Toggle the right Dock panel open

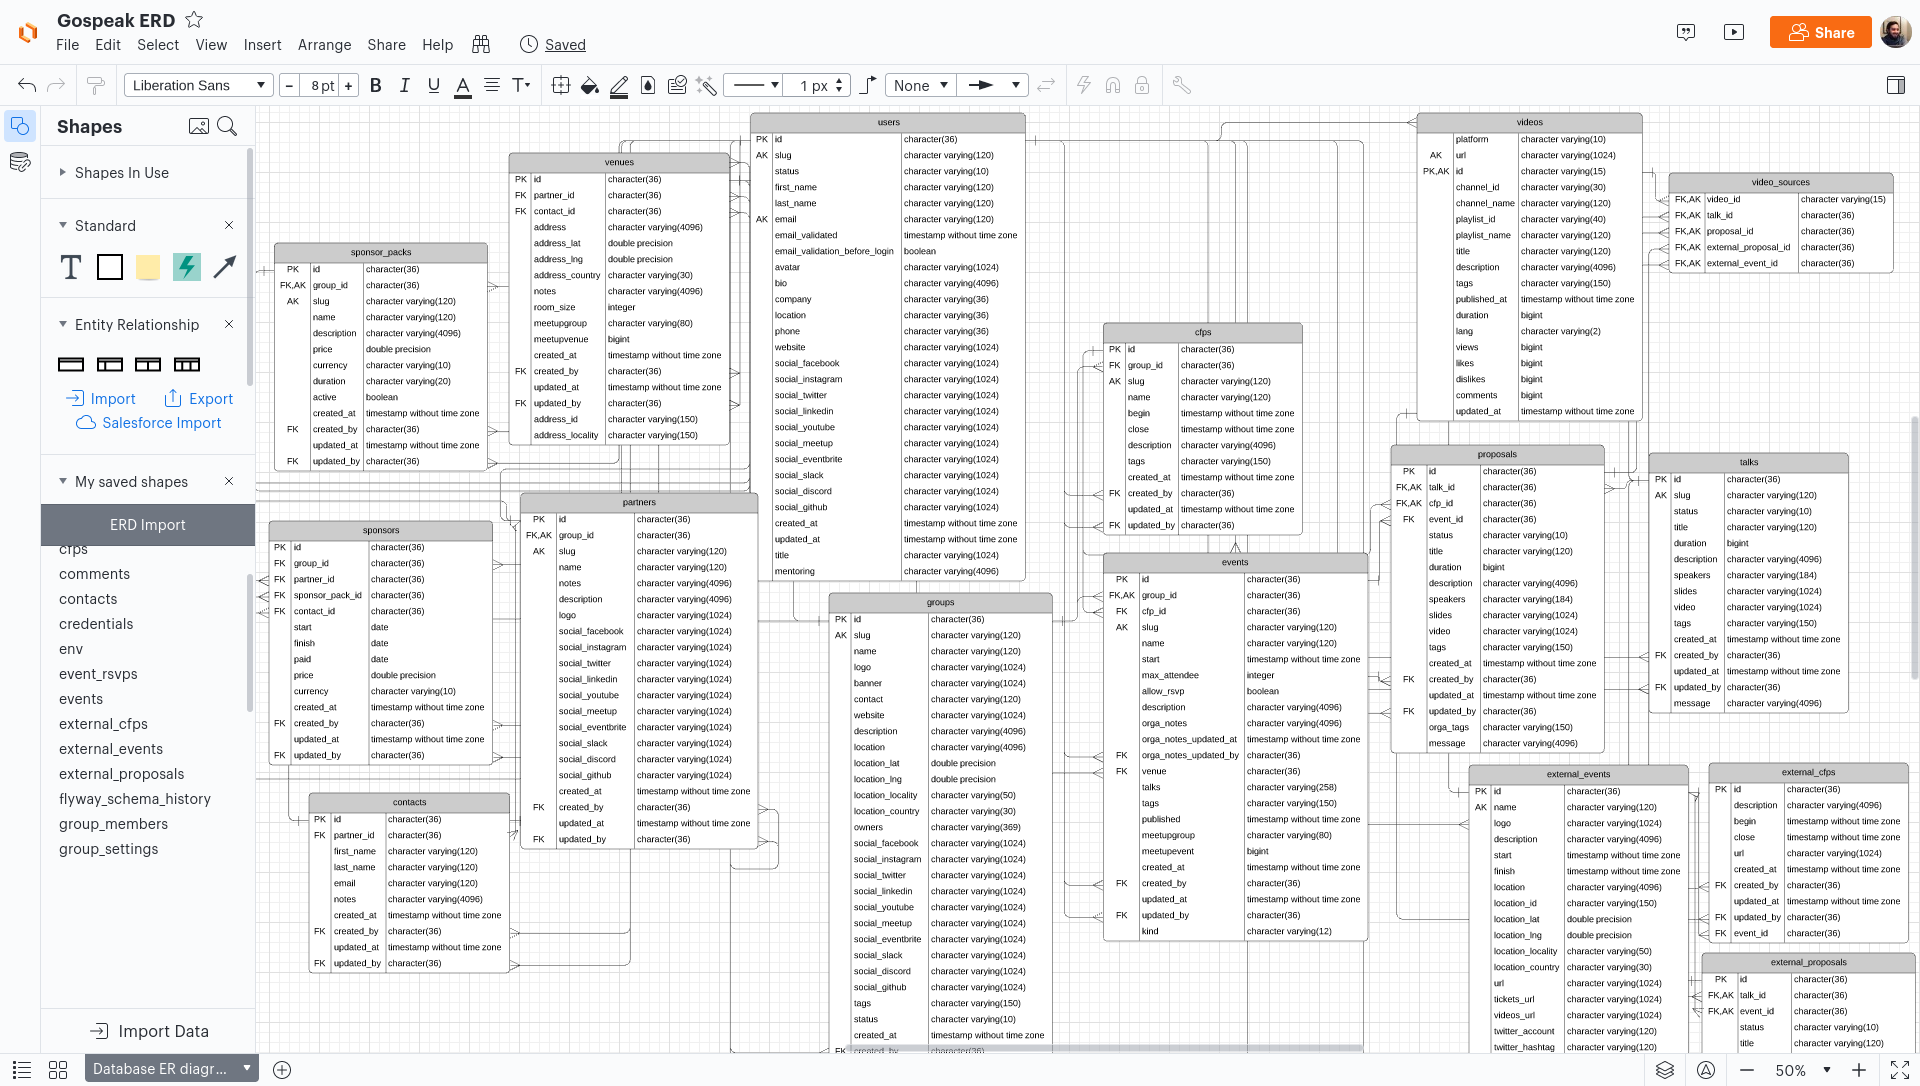click(1897, 85)
